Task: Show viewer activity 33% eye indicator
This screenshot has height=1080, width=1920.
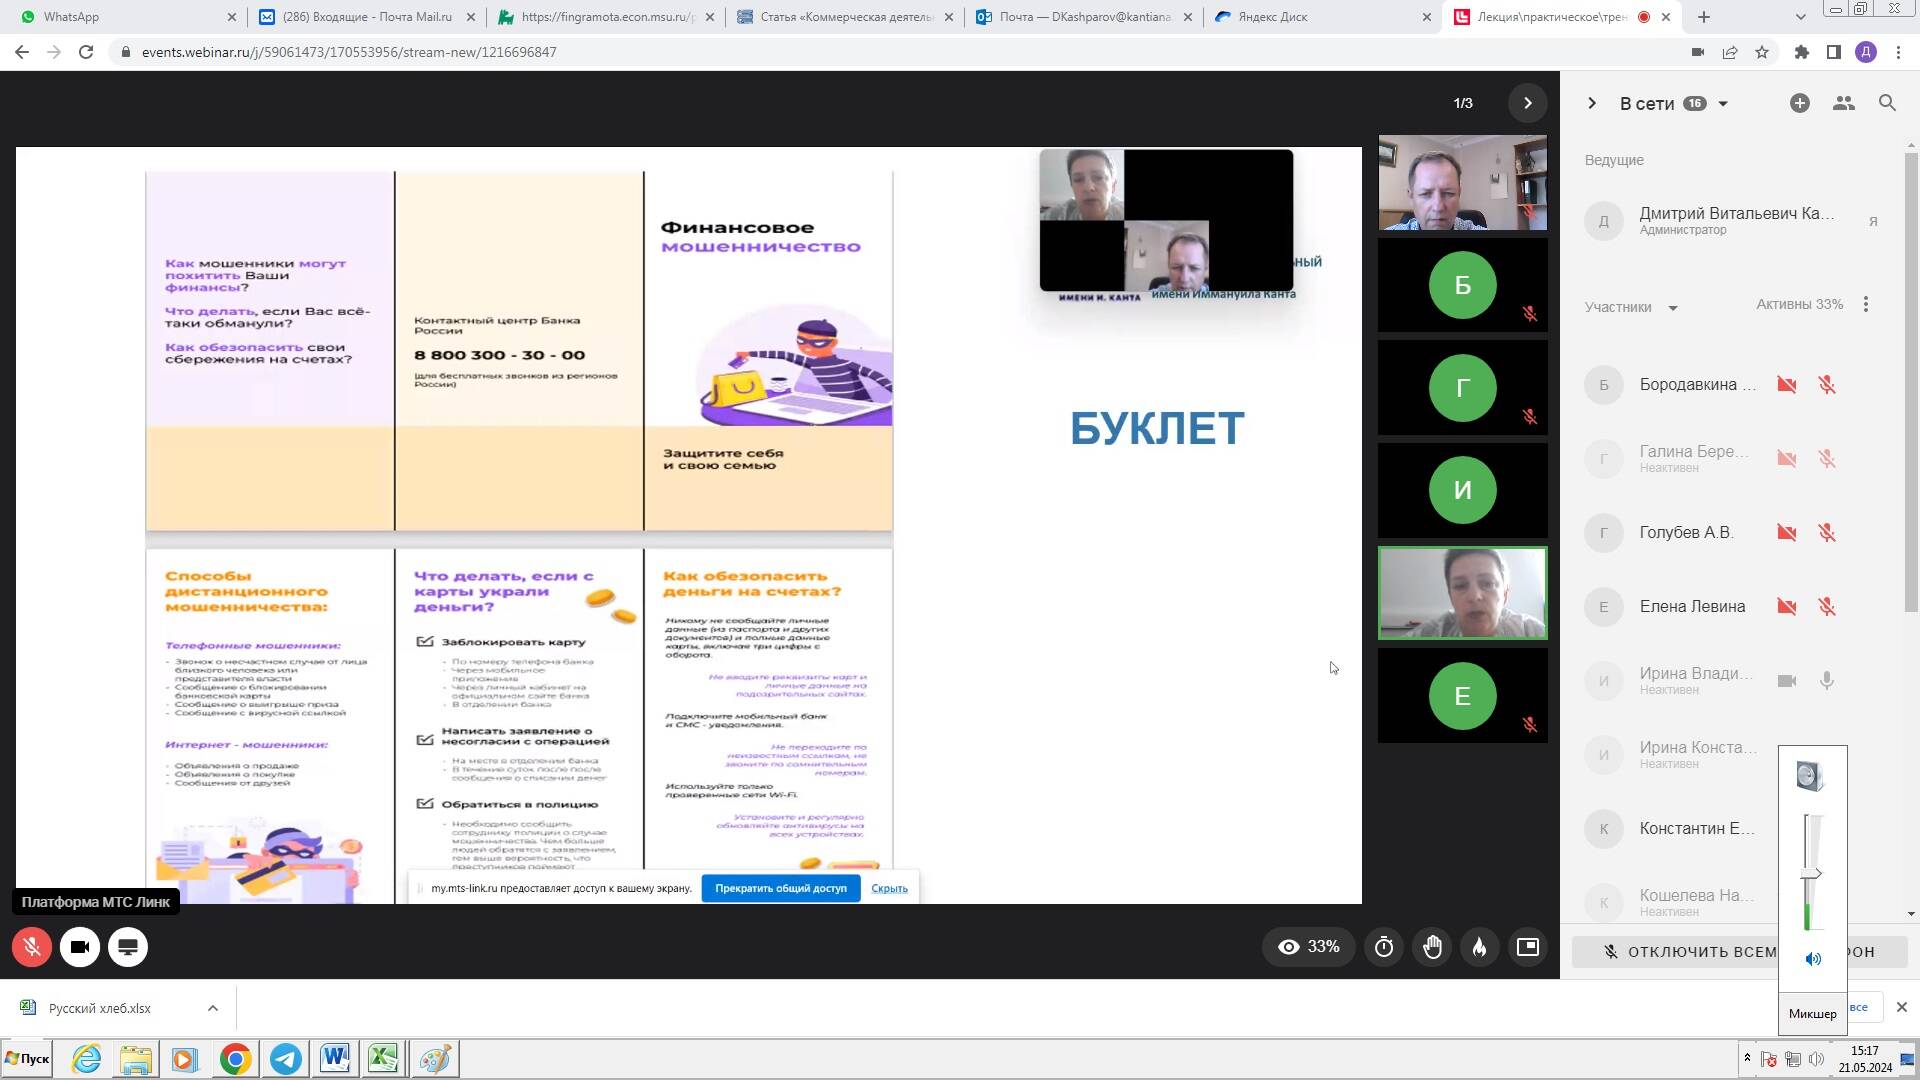Action: [1308, 947]
